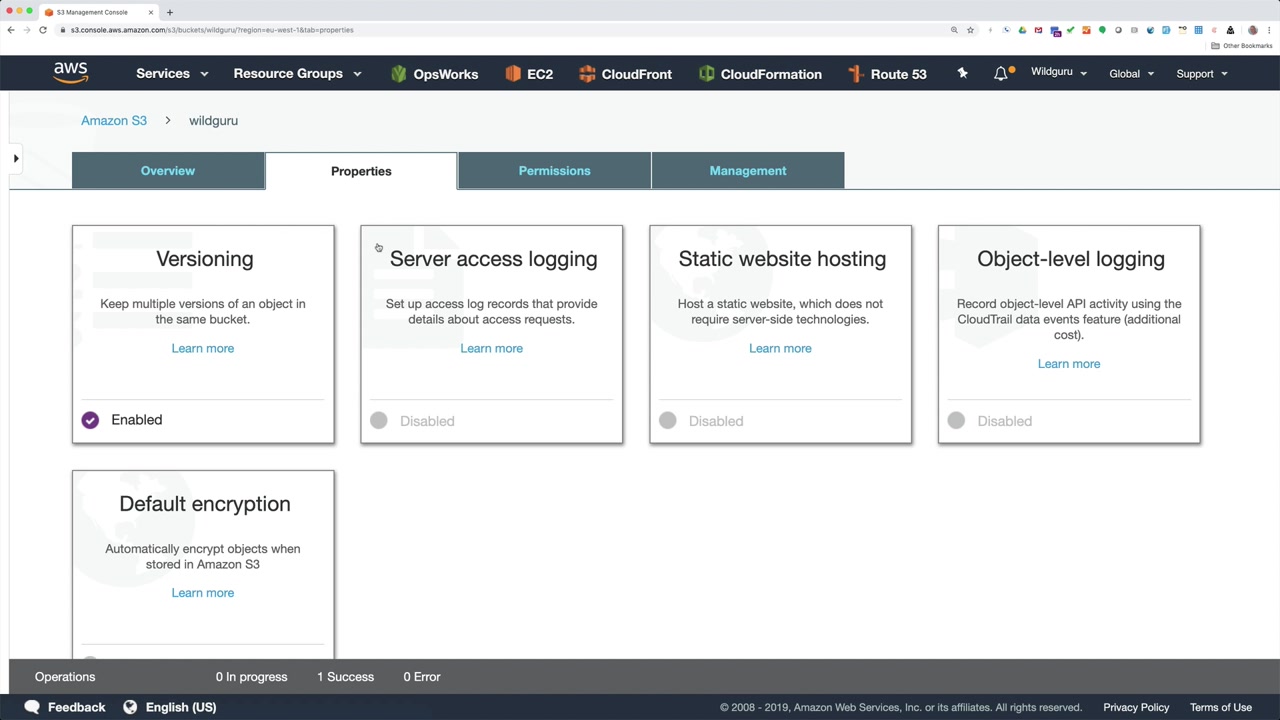The image size is (1280, 720).
Task: Reload the page with refresh icon
Action: (43, 30)
